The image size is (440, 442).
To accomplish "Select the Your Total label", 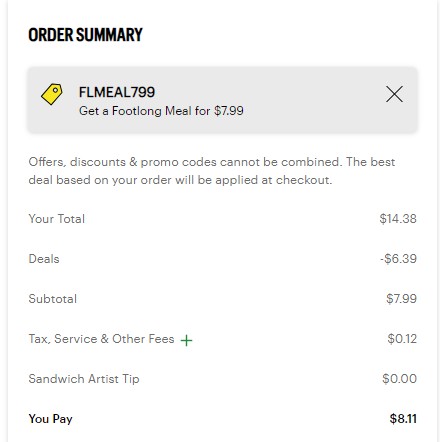I will (57, 219).
